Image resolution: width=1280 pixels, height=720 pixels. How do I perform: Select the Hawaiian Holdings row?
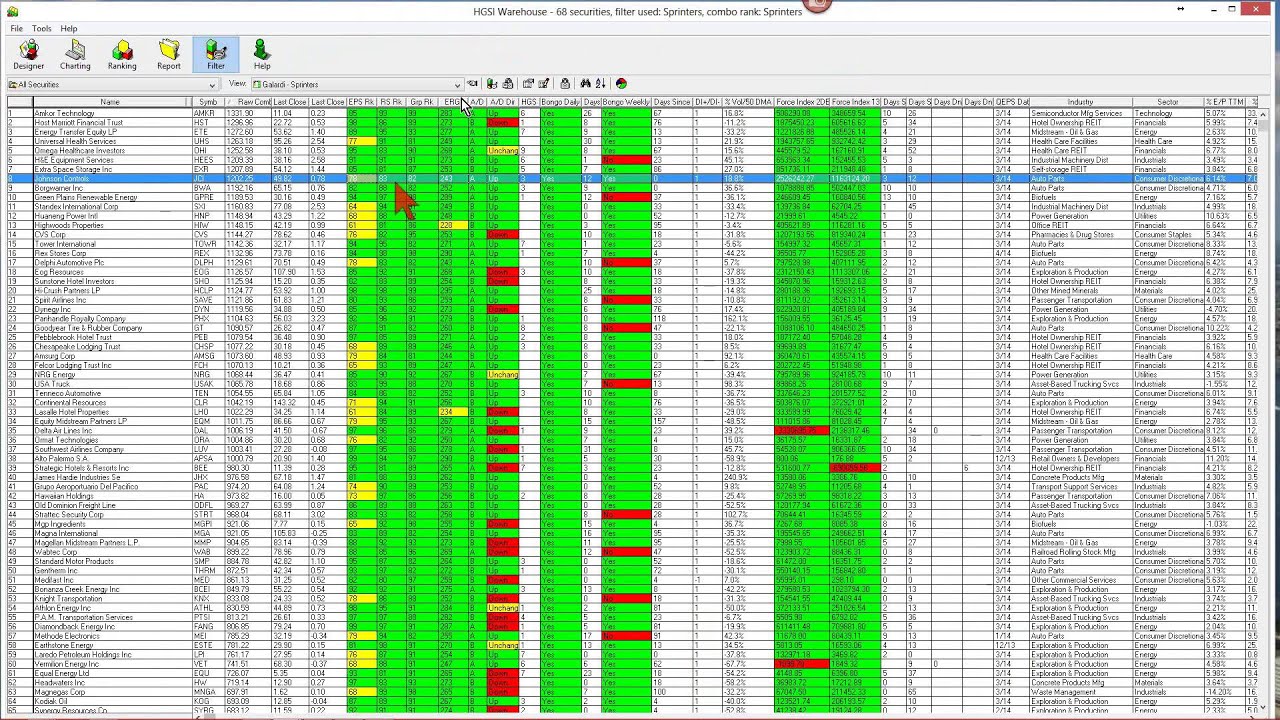632,496
